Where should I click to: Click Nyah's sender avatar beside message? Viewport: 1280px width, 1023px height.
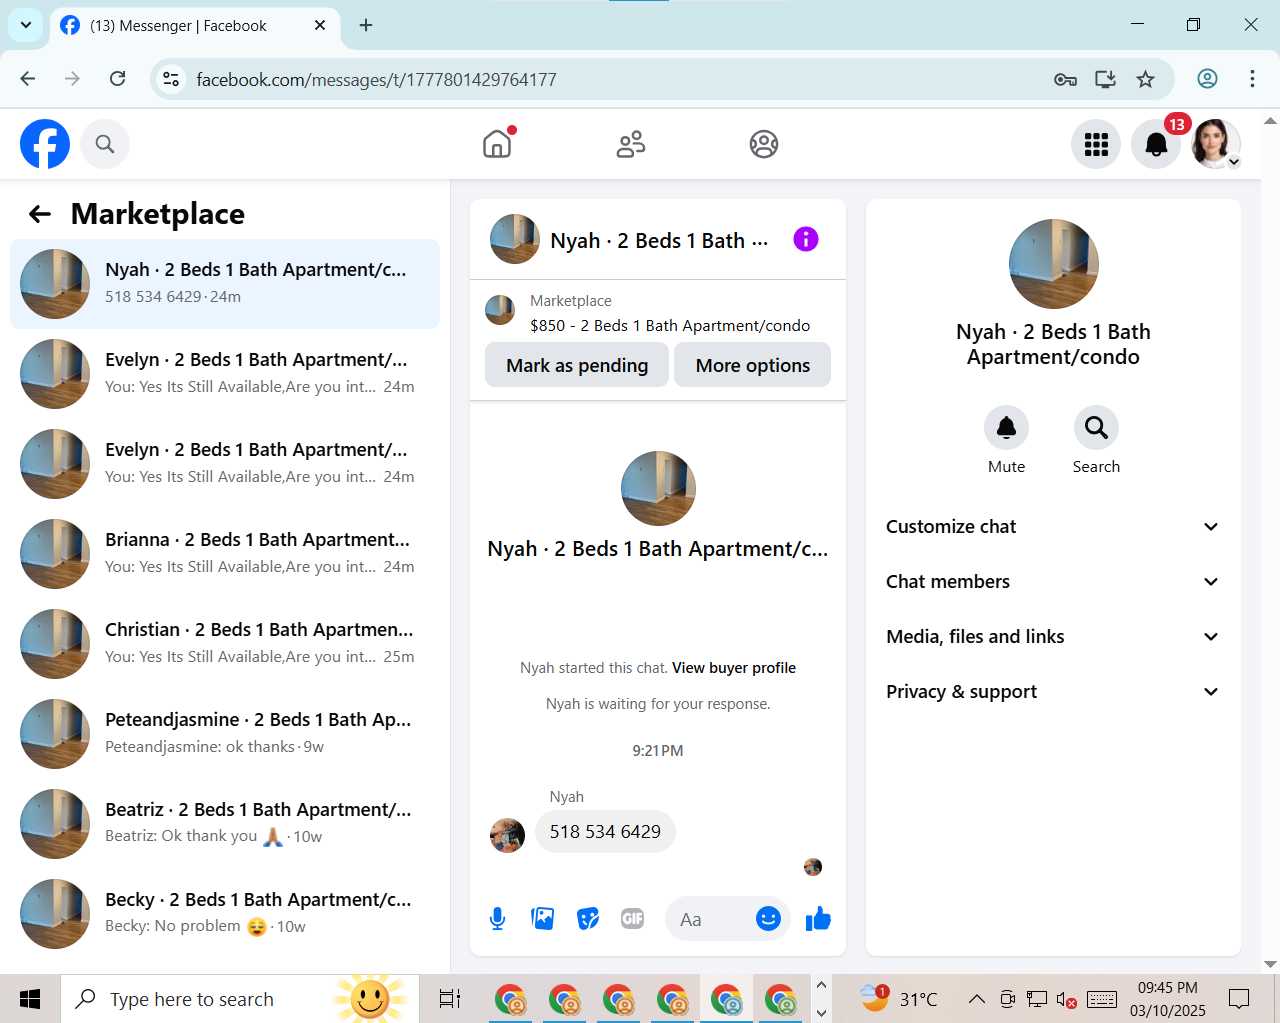point(507,835)
